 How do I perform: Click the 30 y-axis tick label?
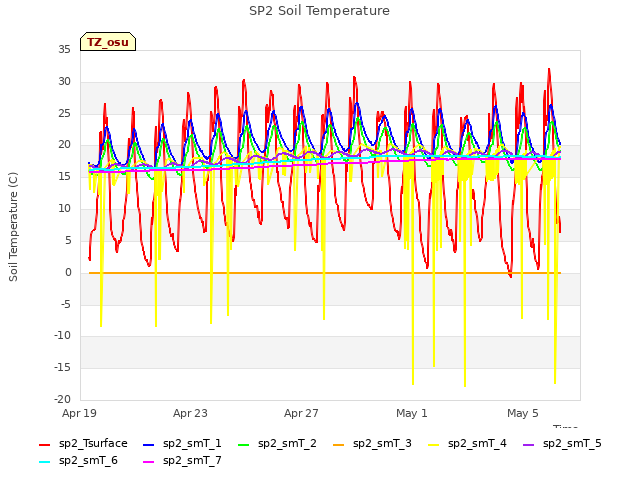click(64, 81)
